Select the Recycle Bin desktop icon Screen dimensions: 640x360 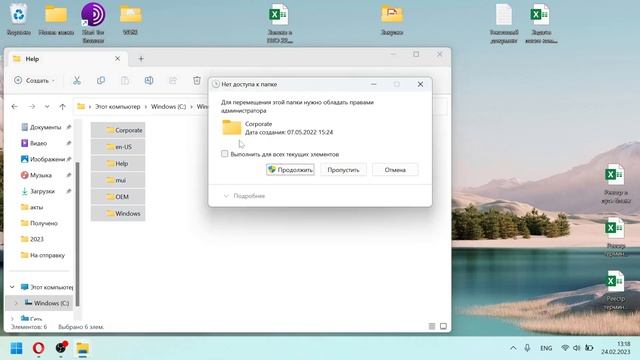coord(19,20)
